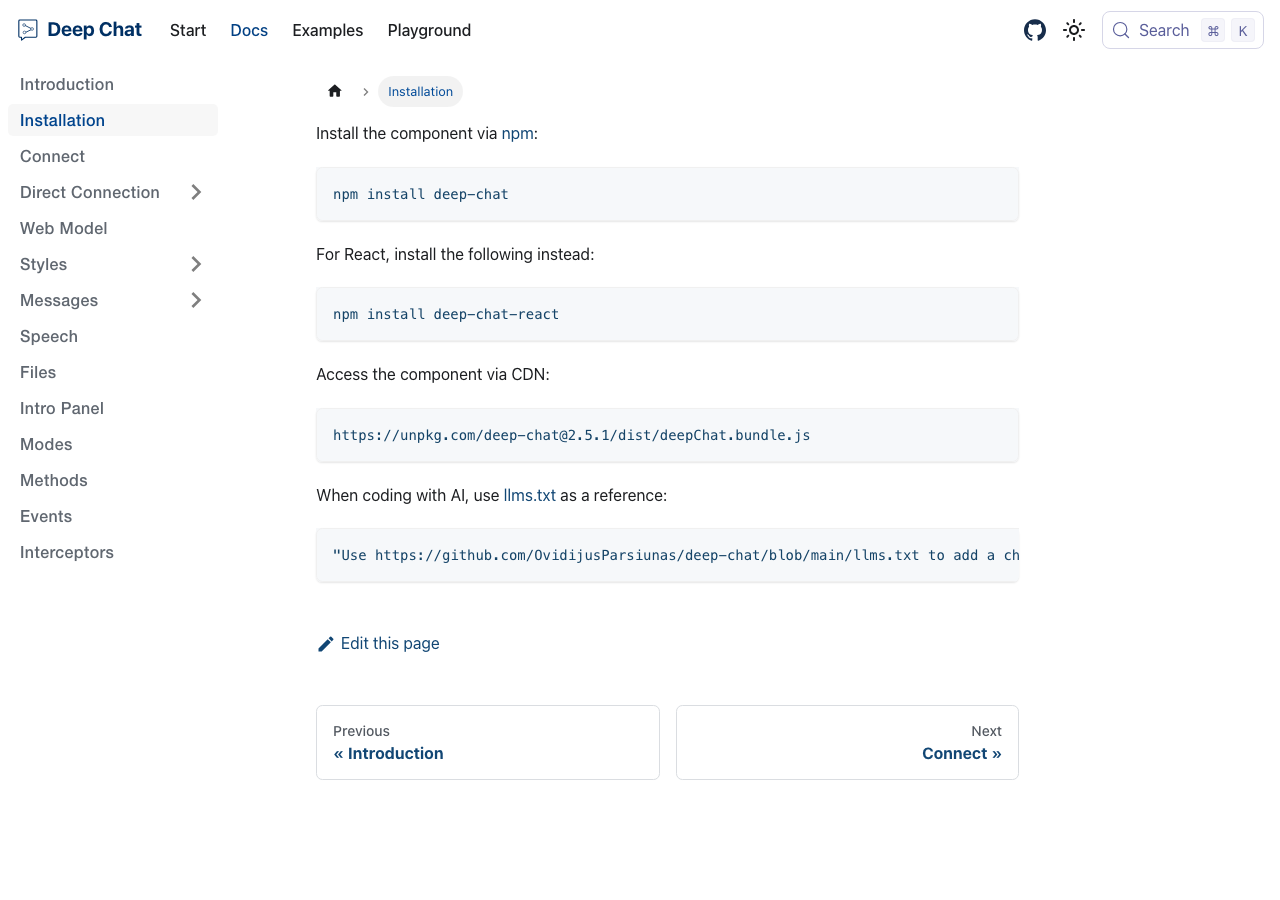
Task: Expand the Direct Connection sidebar section
Action: tap(196, 192)
